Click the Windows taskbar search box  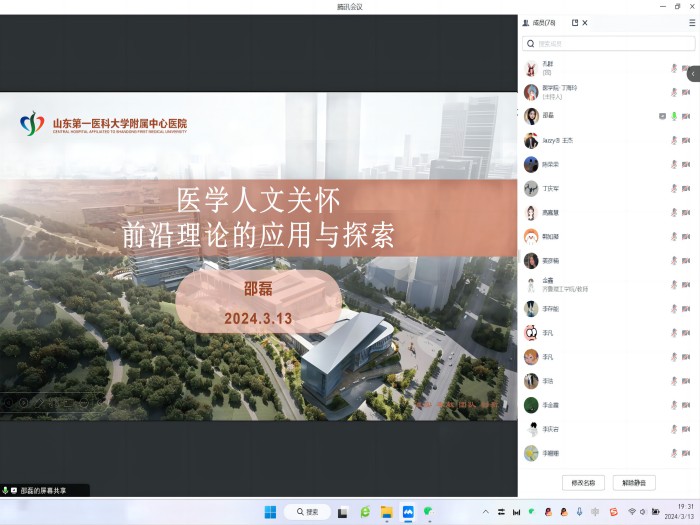[307, 512]
